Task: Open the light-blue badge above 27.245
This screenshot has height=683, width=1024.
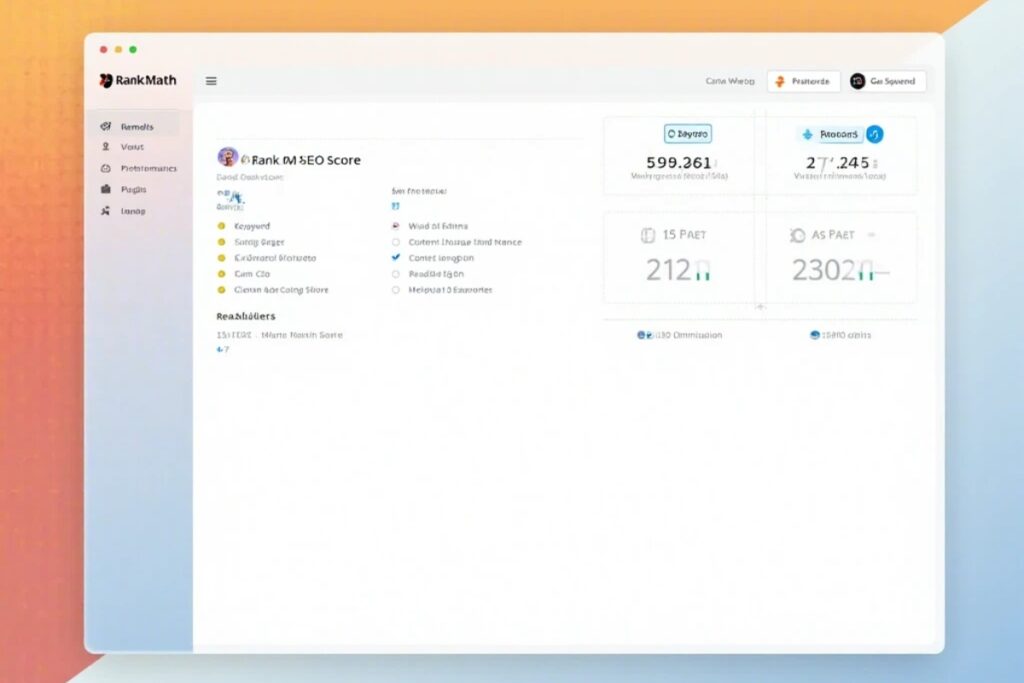Action: (x=831, y=134)
